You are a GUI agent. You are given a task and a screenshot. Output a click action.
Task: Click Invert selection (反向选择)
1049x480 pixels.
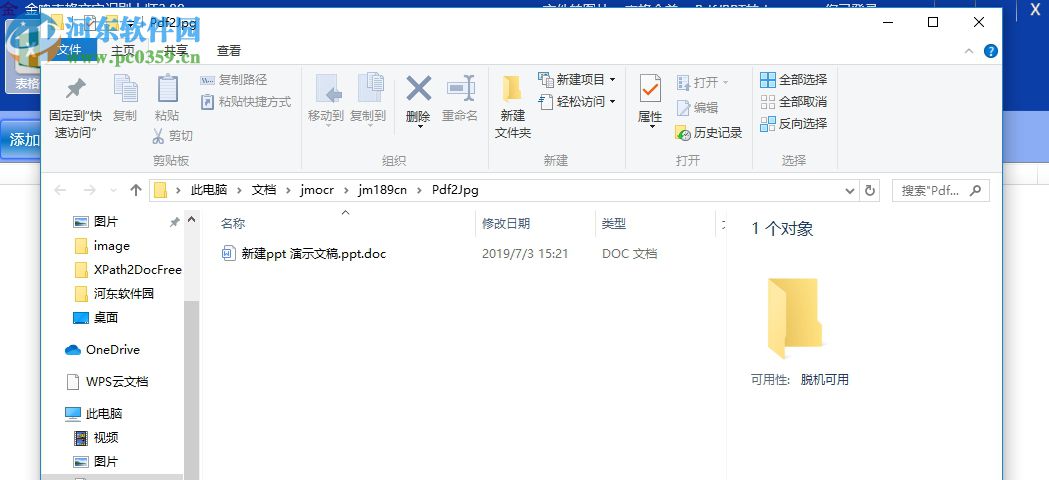pos(794,124)
